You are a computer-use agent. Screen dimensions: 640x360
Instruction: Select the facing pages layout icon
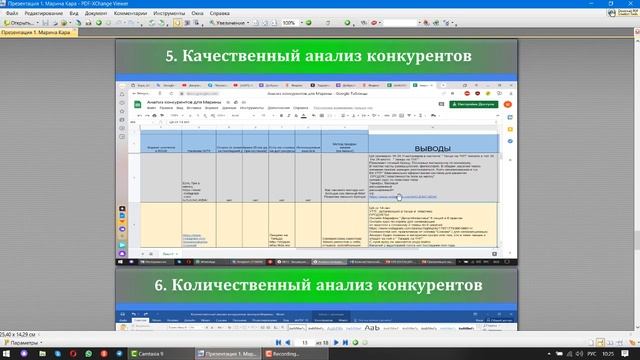click(610, 342)
